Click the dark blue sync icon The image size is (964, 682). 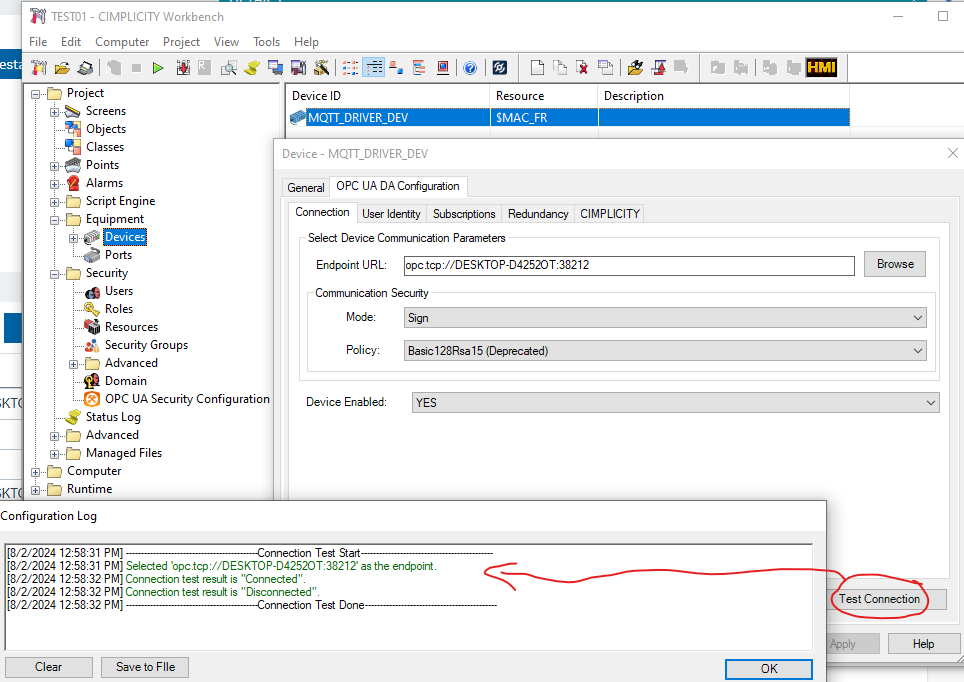(500, 68)
